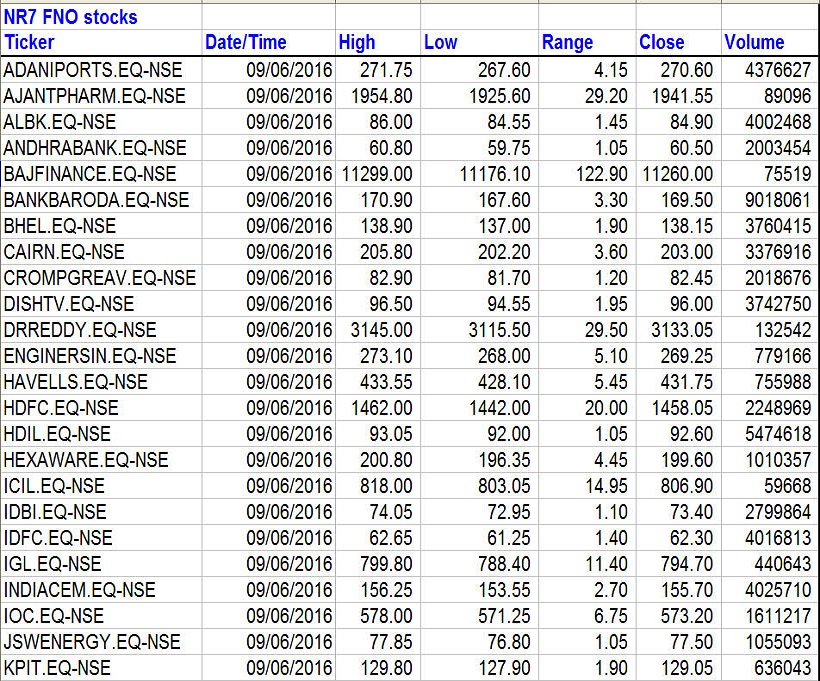Click the Volume column header

tap(754, 42)
